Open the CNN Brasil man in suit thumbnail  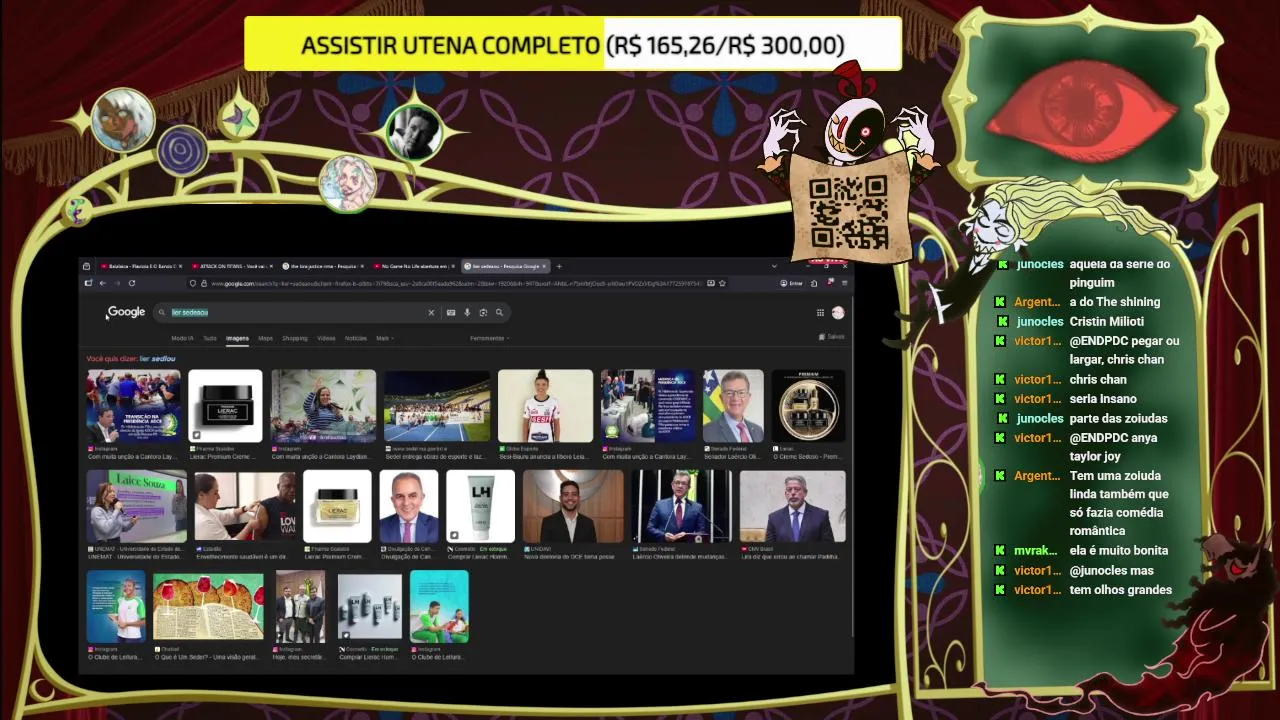point(792,506)
